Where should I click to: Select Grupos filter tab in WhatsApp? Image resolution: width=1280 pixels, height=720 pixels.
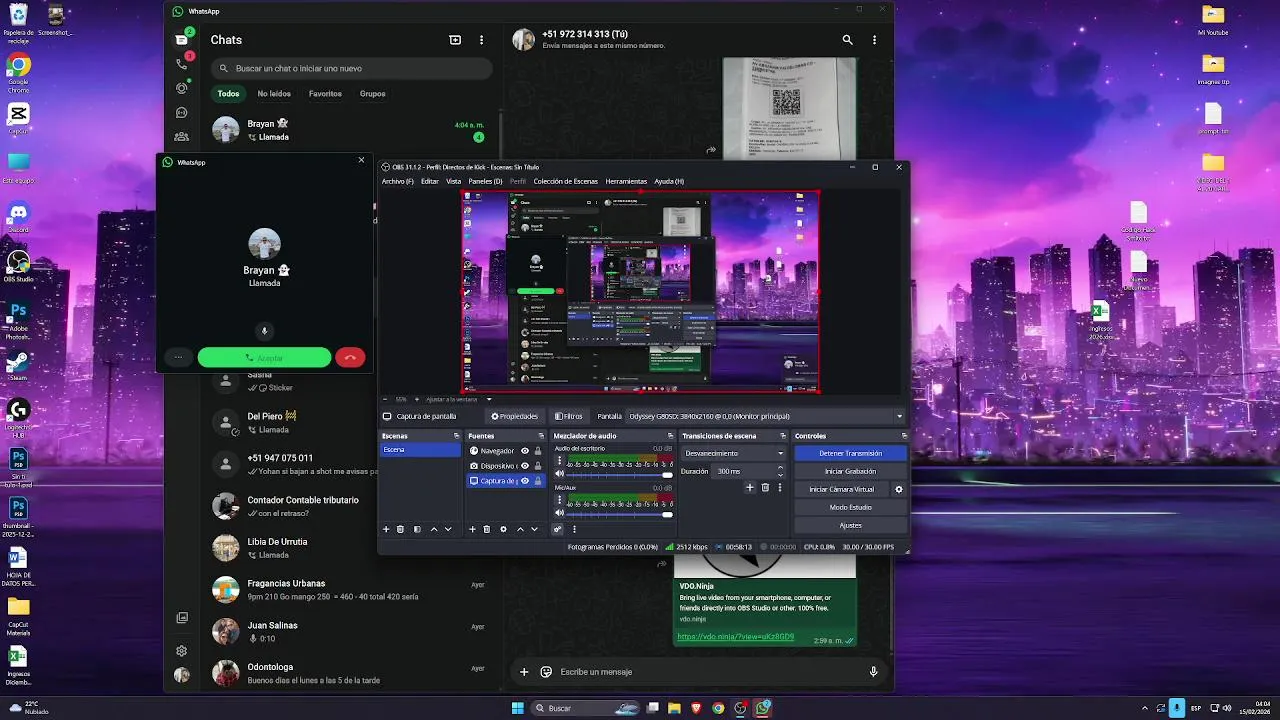[373, 94]
